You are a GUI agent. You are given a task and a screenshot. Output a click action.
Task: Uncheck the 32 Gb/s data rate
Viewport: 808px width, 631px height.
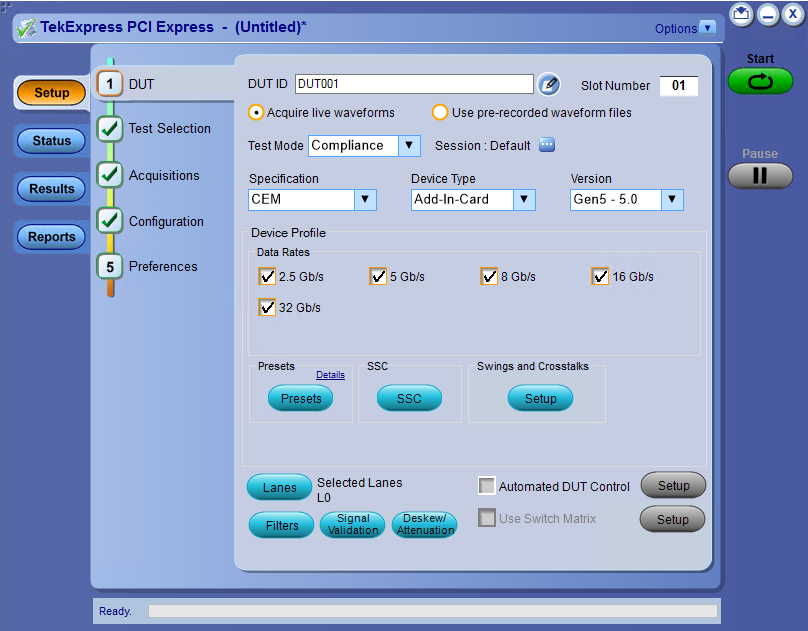coord(267,307)
